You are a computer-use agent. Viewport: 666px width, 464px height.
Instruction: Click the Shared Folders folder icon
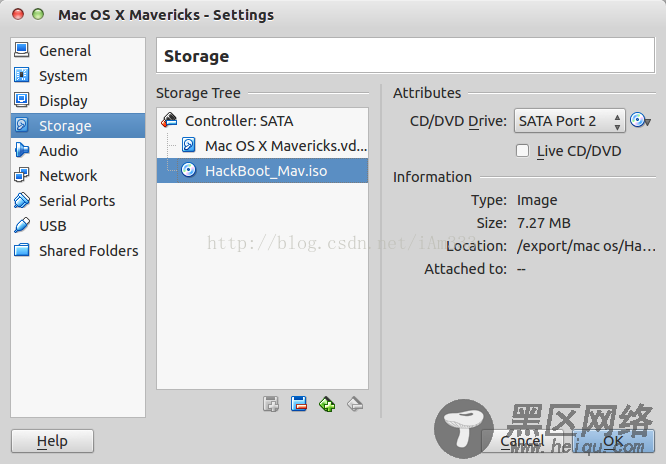click(22, 250)
